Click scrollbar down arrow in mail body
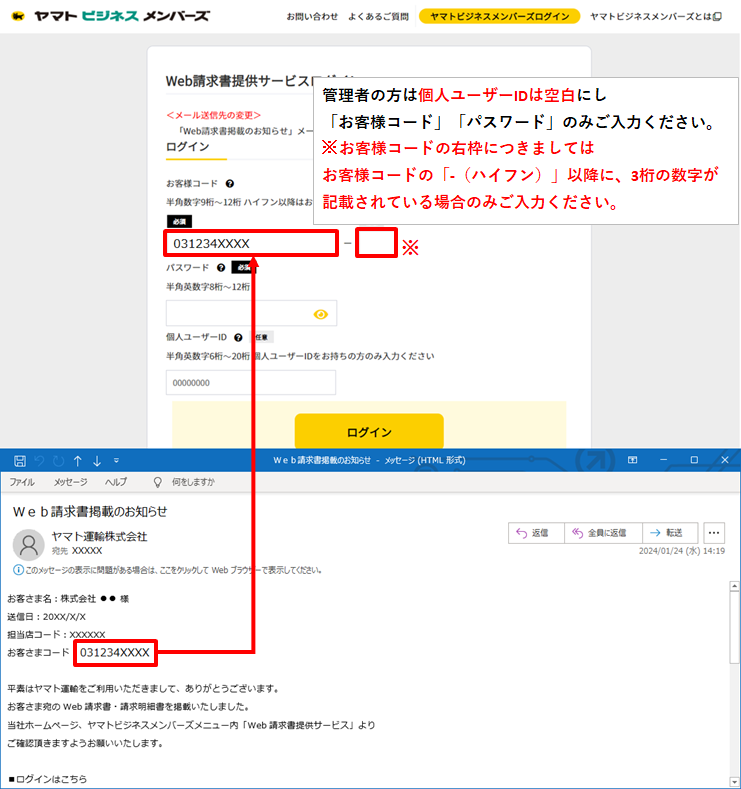This screenshot has height=789, width=741. 734,782
